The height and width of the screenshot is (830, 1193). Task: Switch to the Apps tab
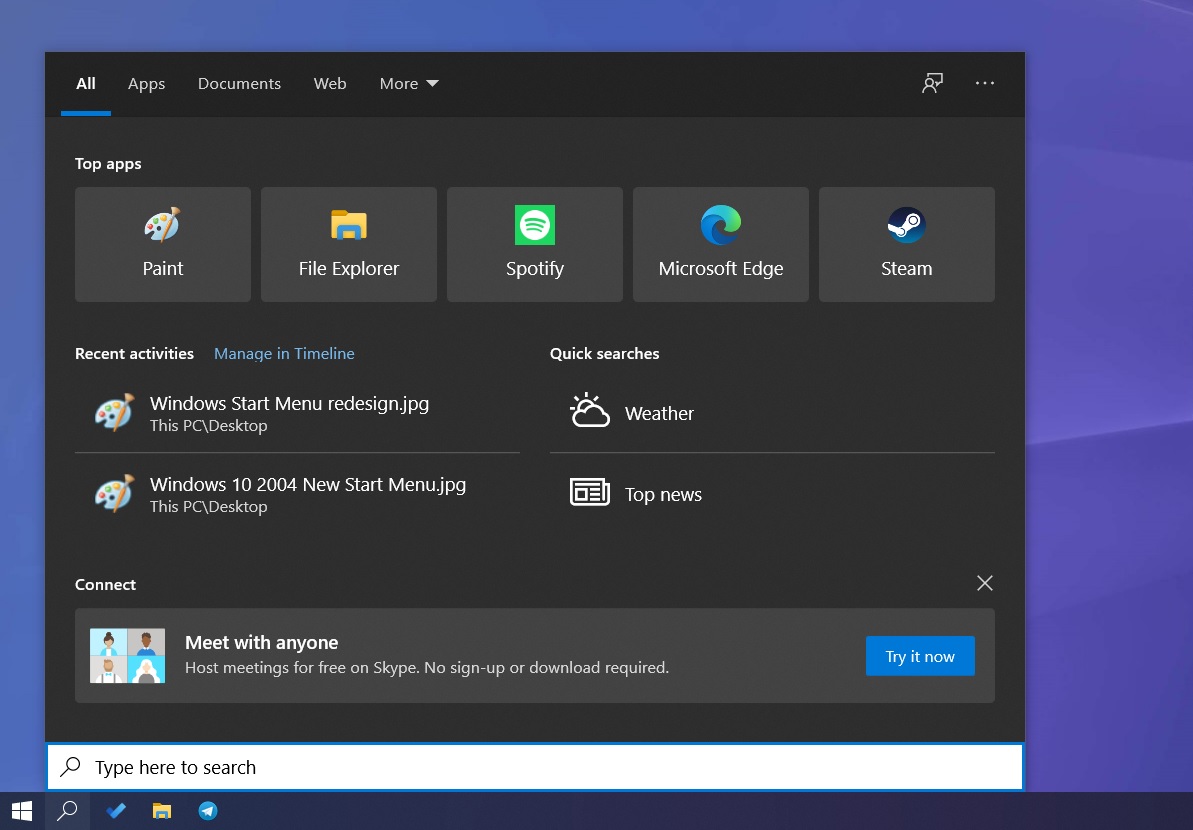point(146,84)
